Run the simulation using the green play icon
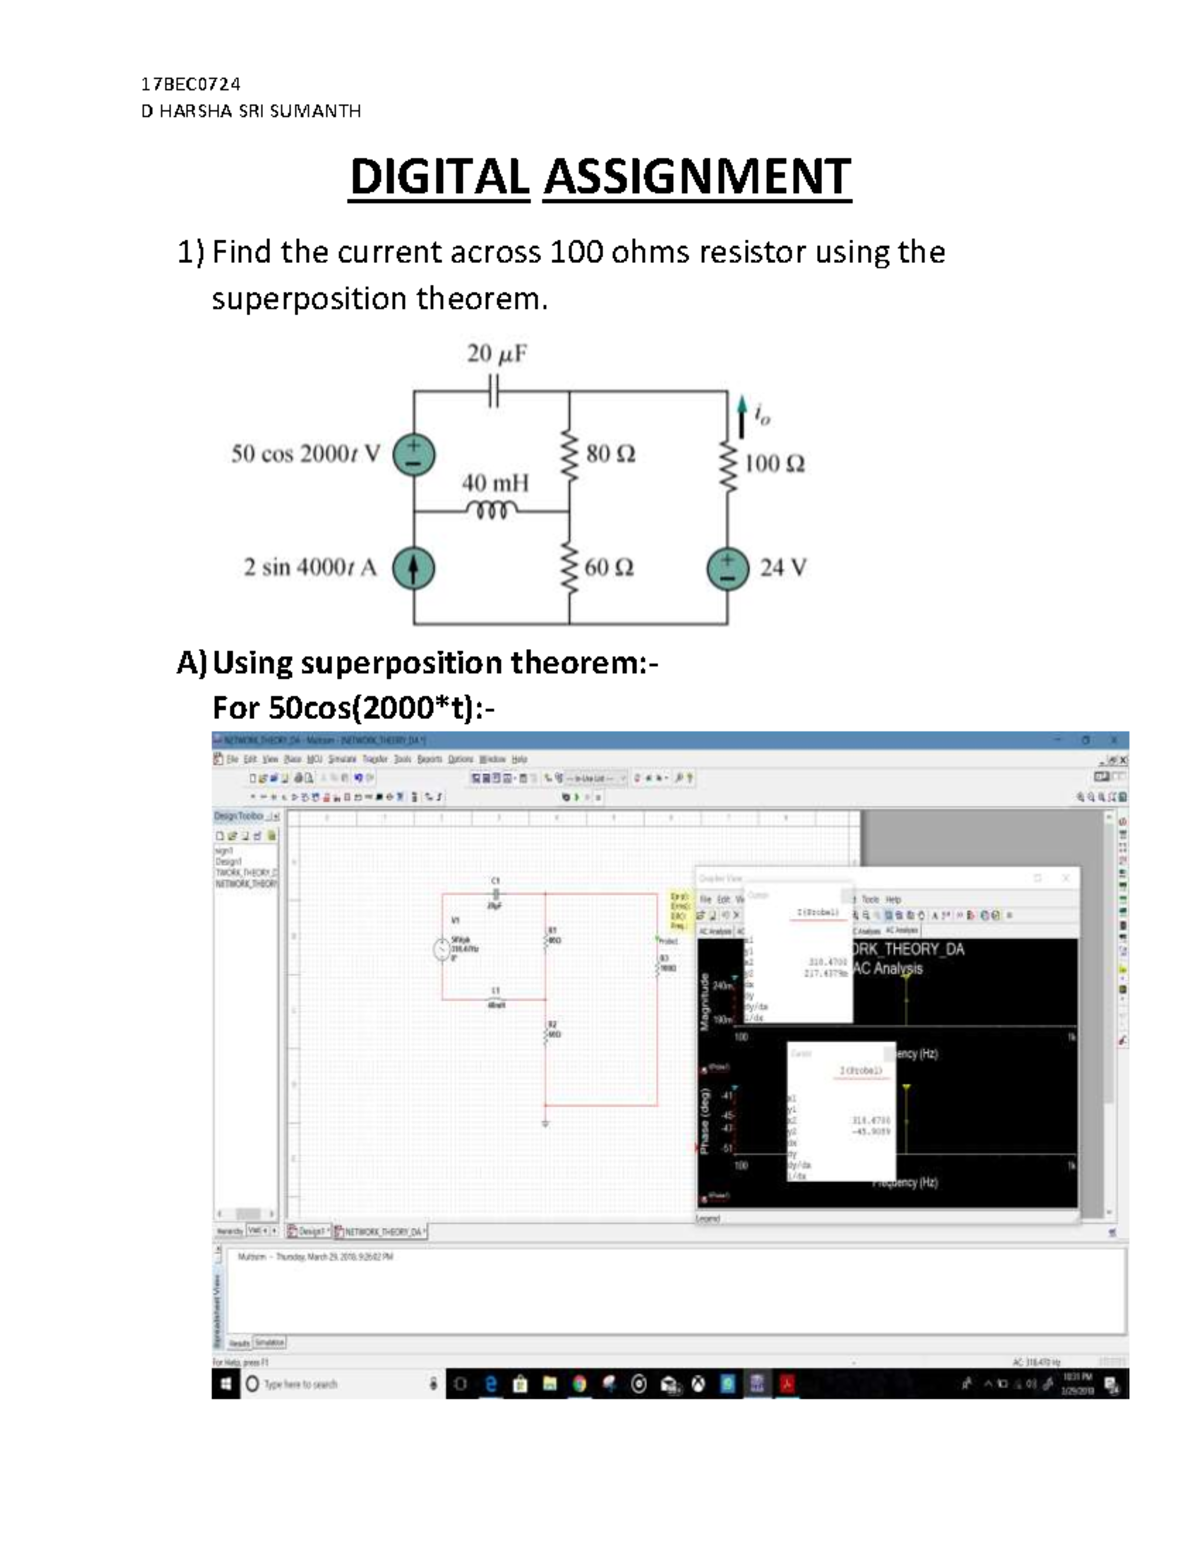Viewport: 1200px width, 1553px height. coord(576,796)
